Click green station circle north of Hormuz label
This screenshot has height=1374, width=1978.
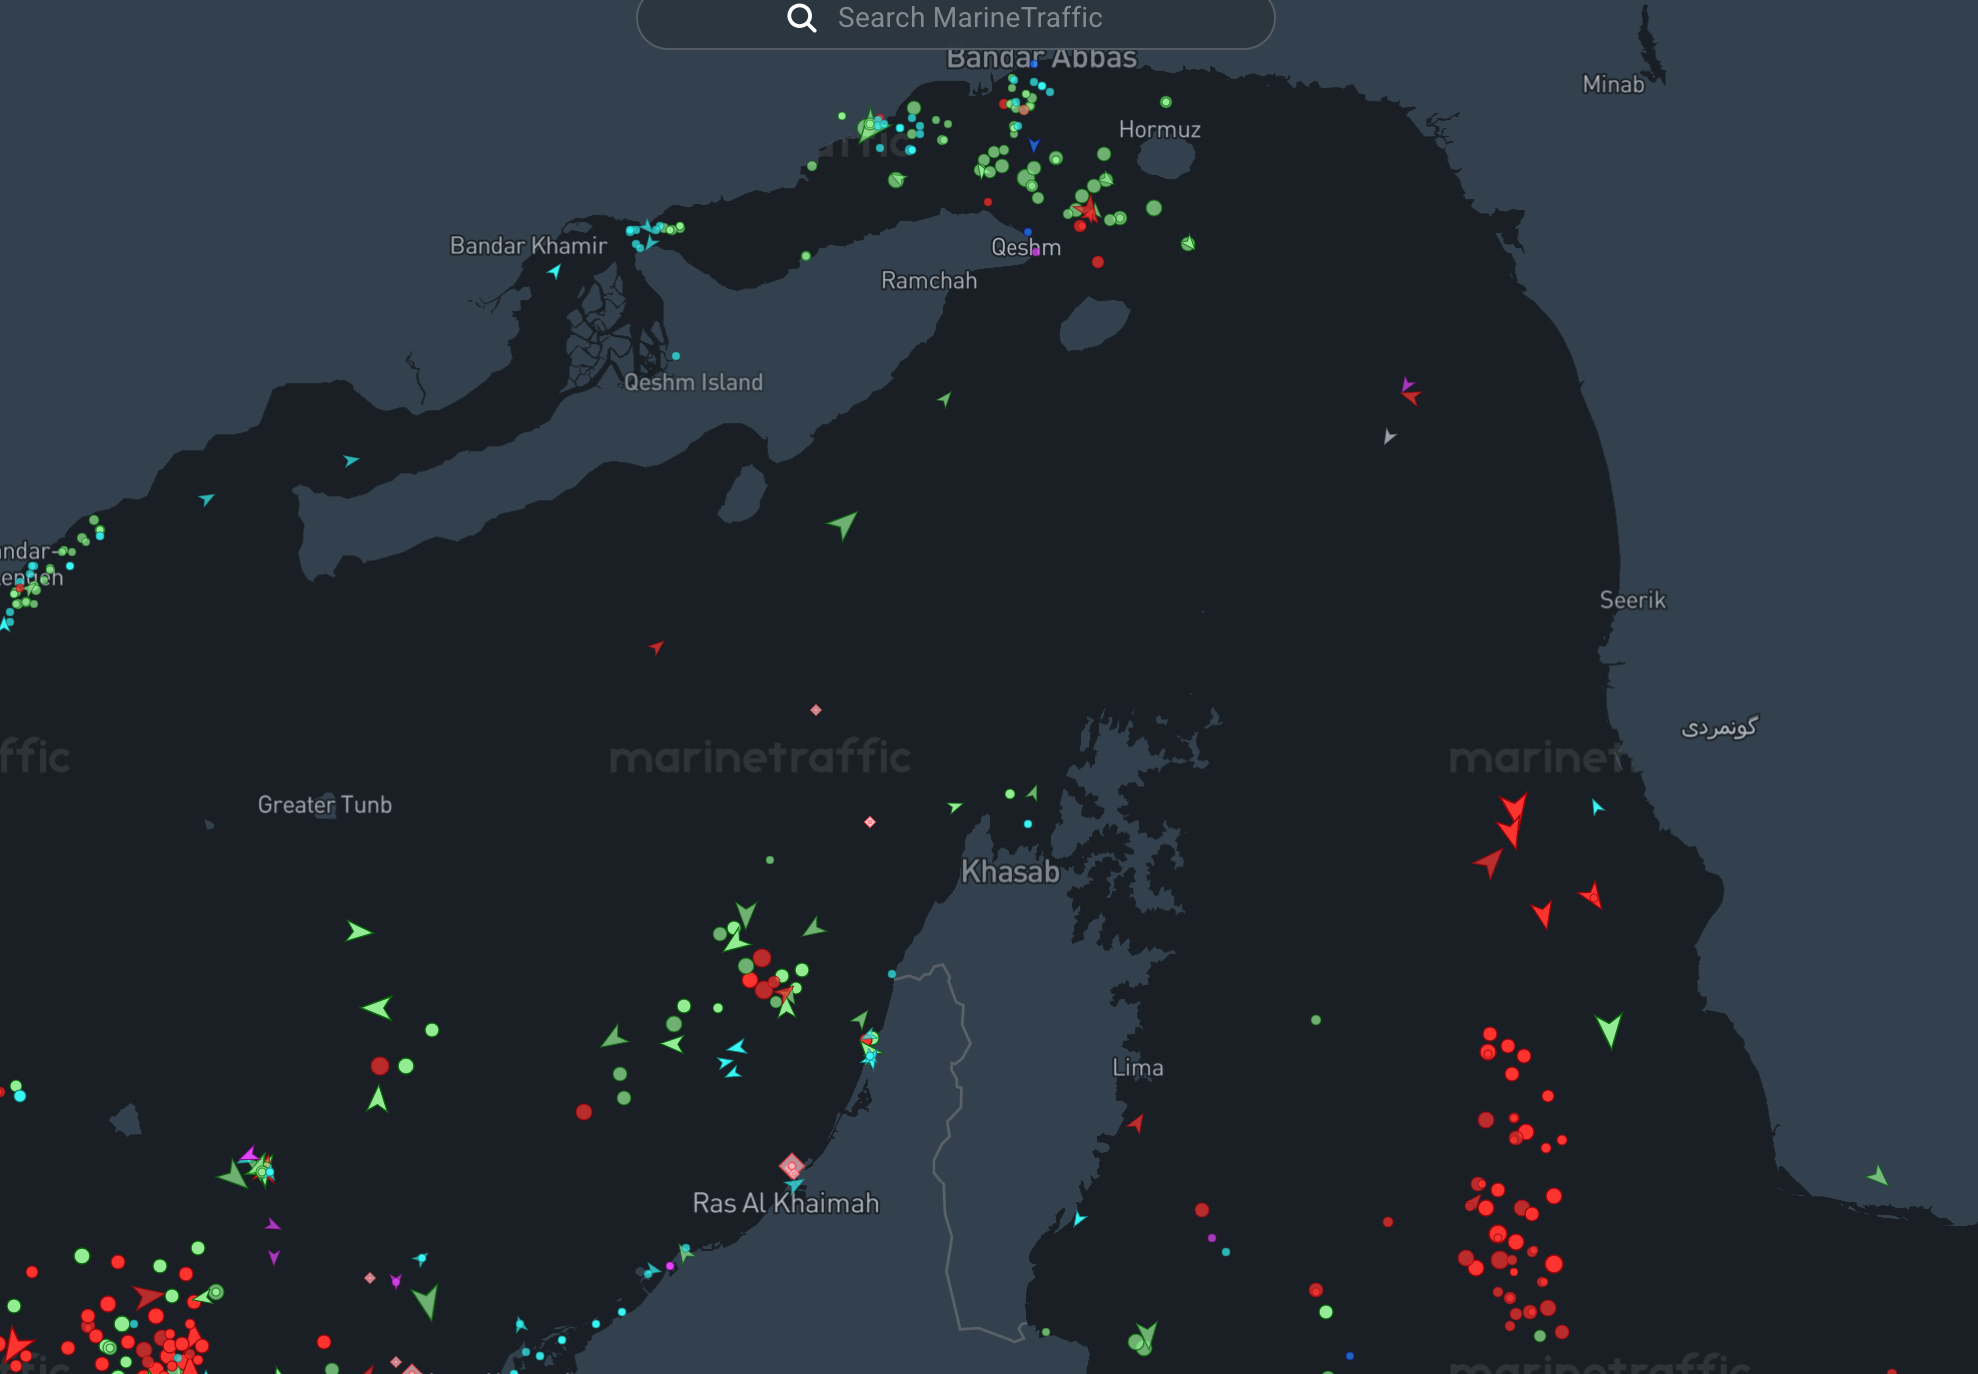[x=1166, y=102]
